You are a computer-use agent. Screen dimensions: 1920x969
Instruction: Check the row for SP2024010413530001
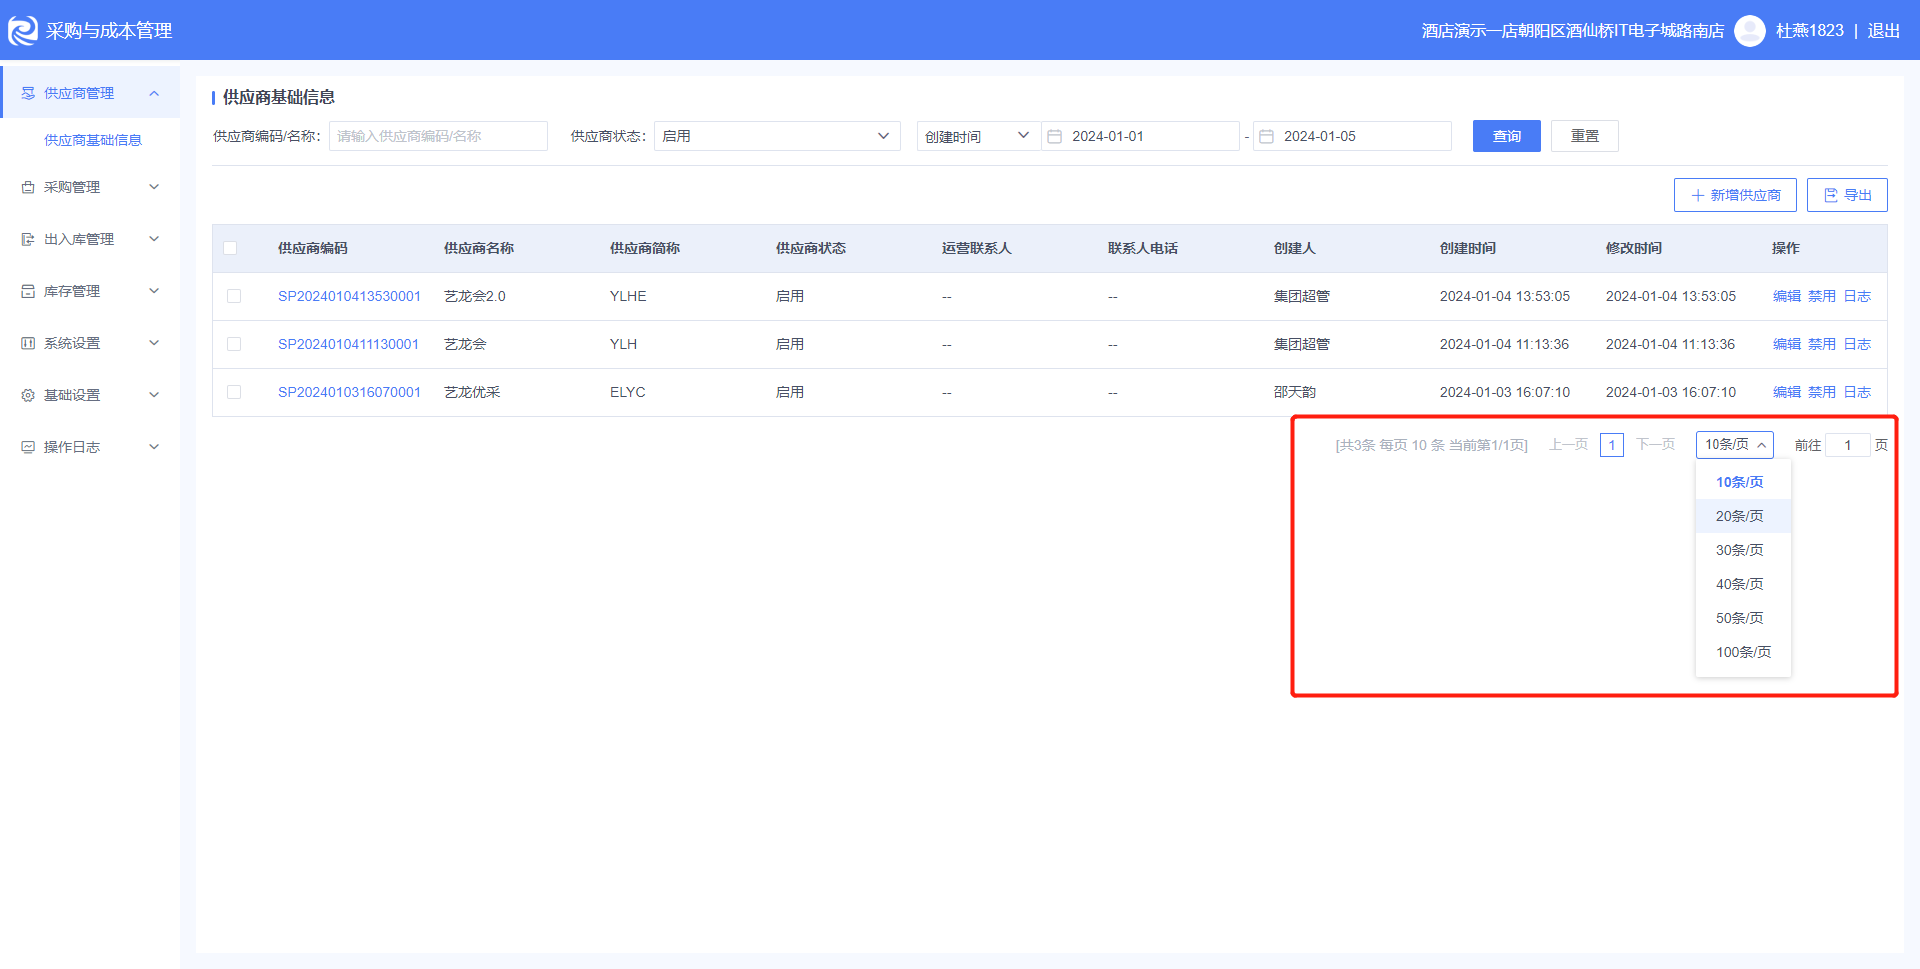(234, 296)
